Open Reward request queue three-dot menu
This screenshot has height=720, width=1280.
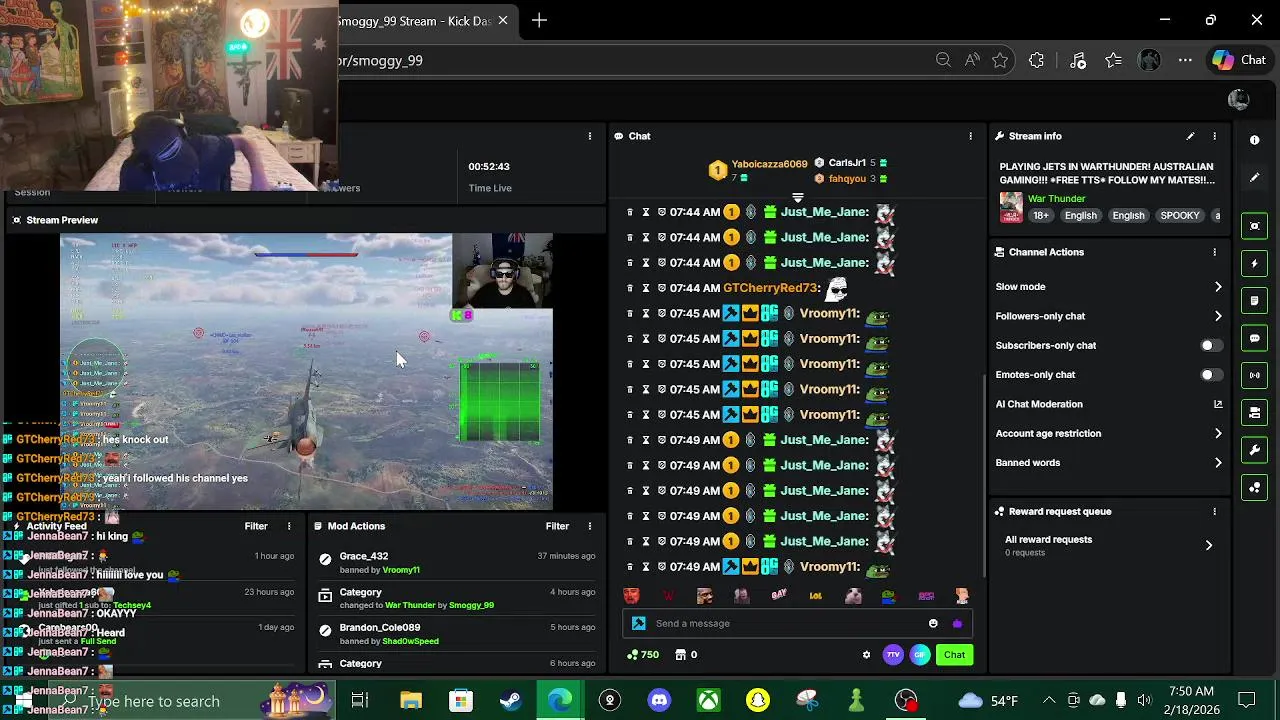click(1215, 511)
